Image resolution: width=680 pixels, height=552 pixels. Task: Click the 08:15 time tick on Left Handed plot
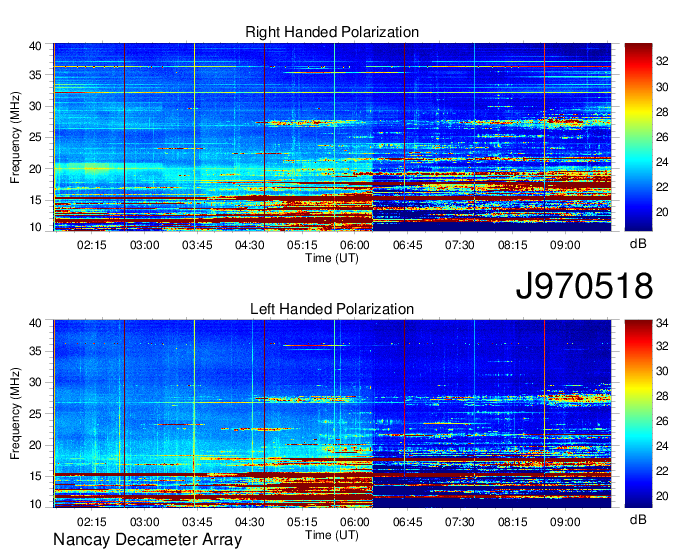click(x=512, y=522)
